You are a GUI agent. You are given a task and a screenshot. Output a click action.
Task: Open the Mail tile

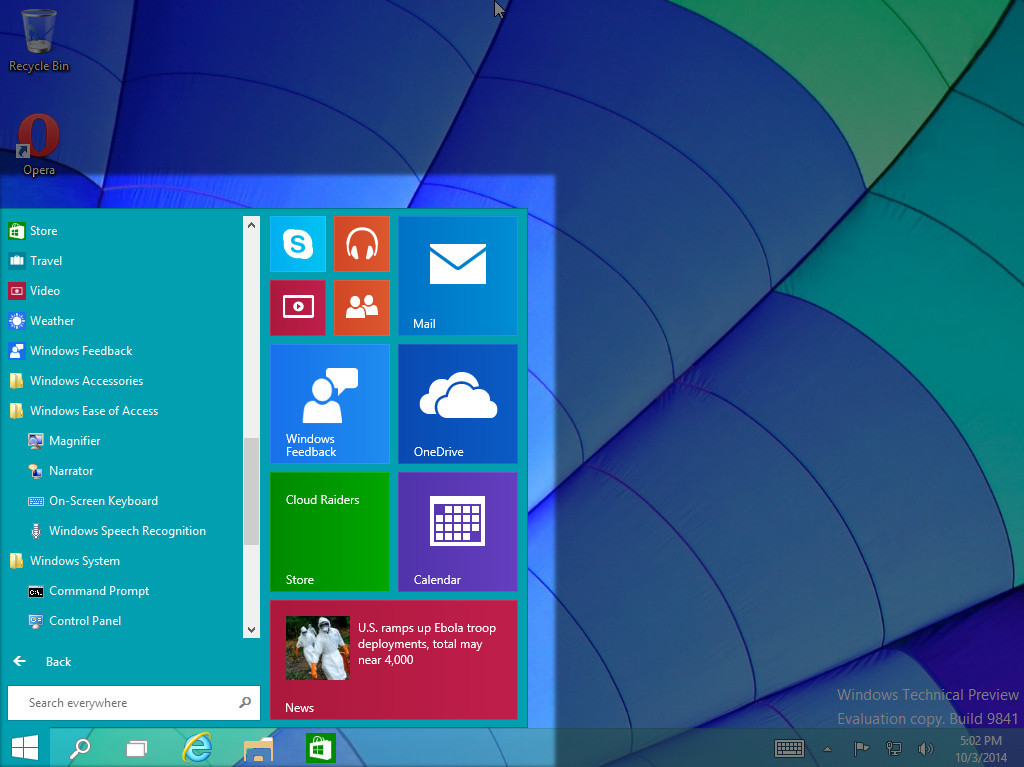point(458,276)
